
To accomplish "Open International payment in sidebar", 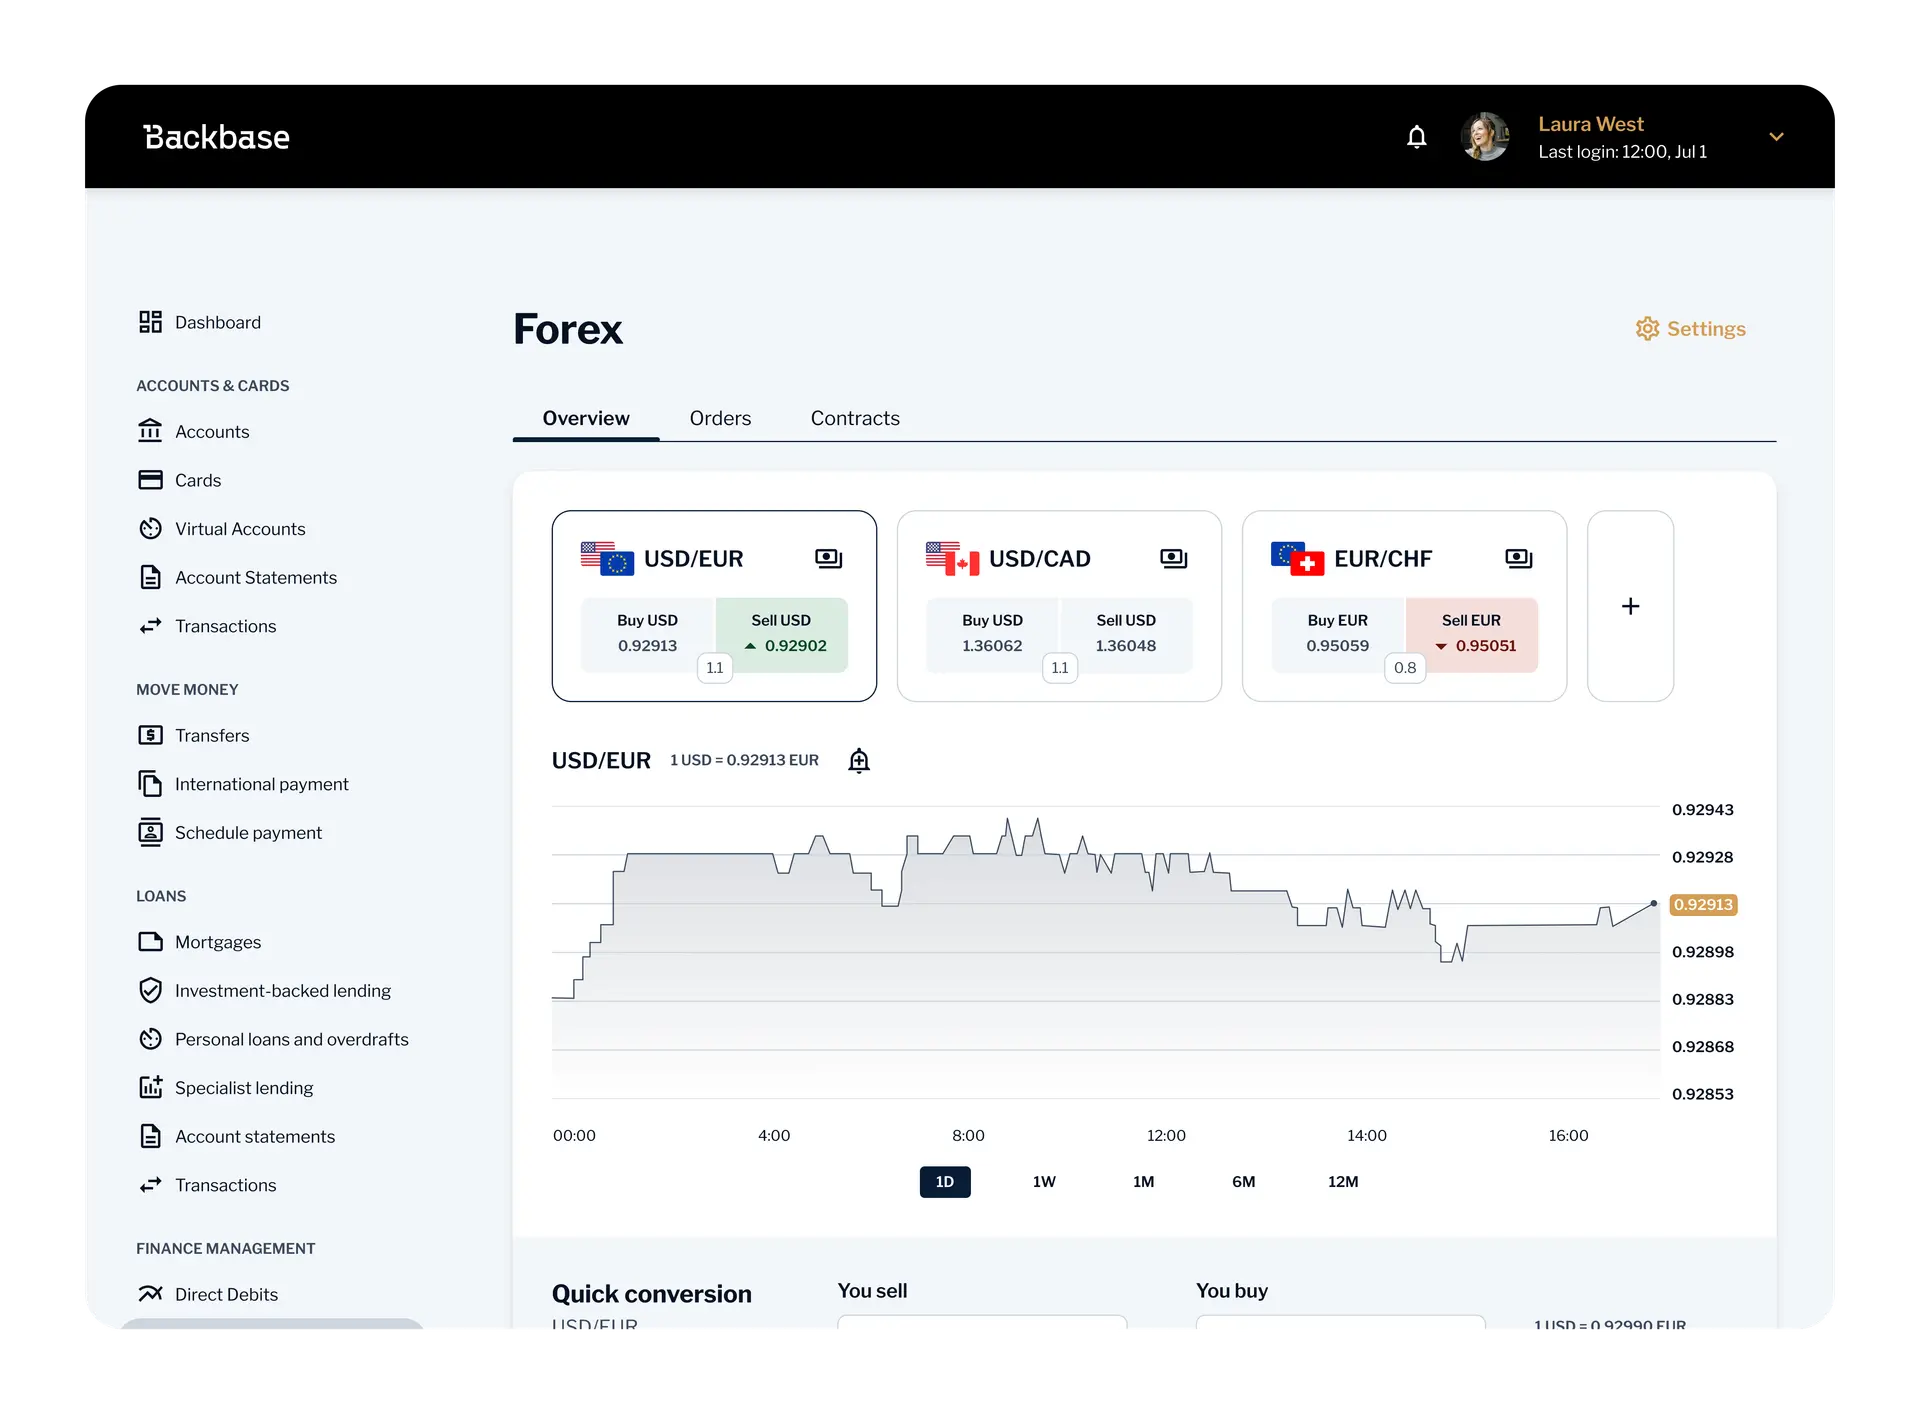I will [x=261, y=784].
